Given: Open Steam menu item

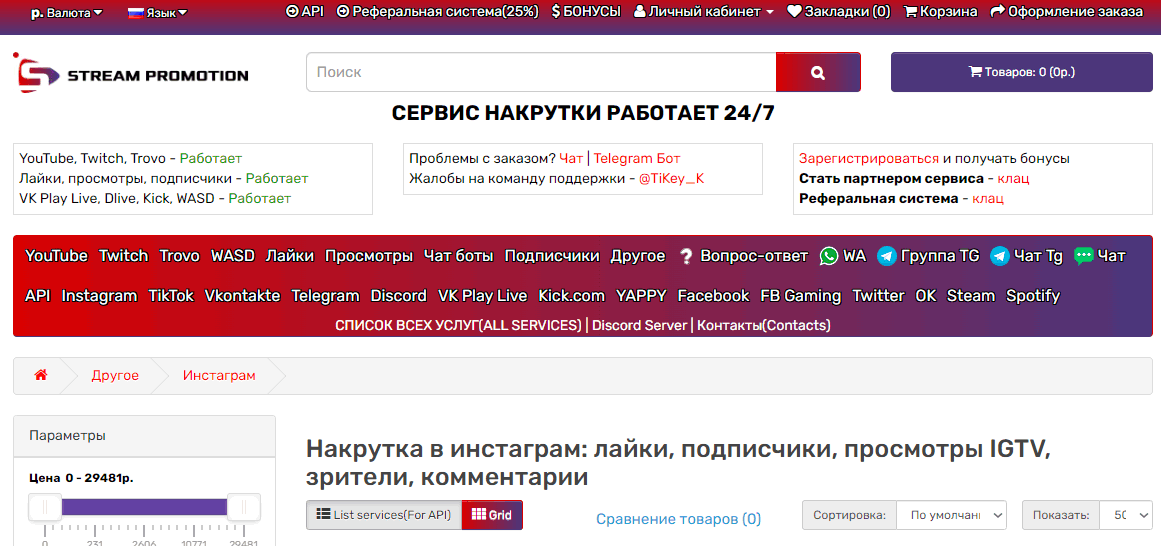Looking at the screenshot, I should click(x=971, y=296).
